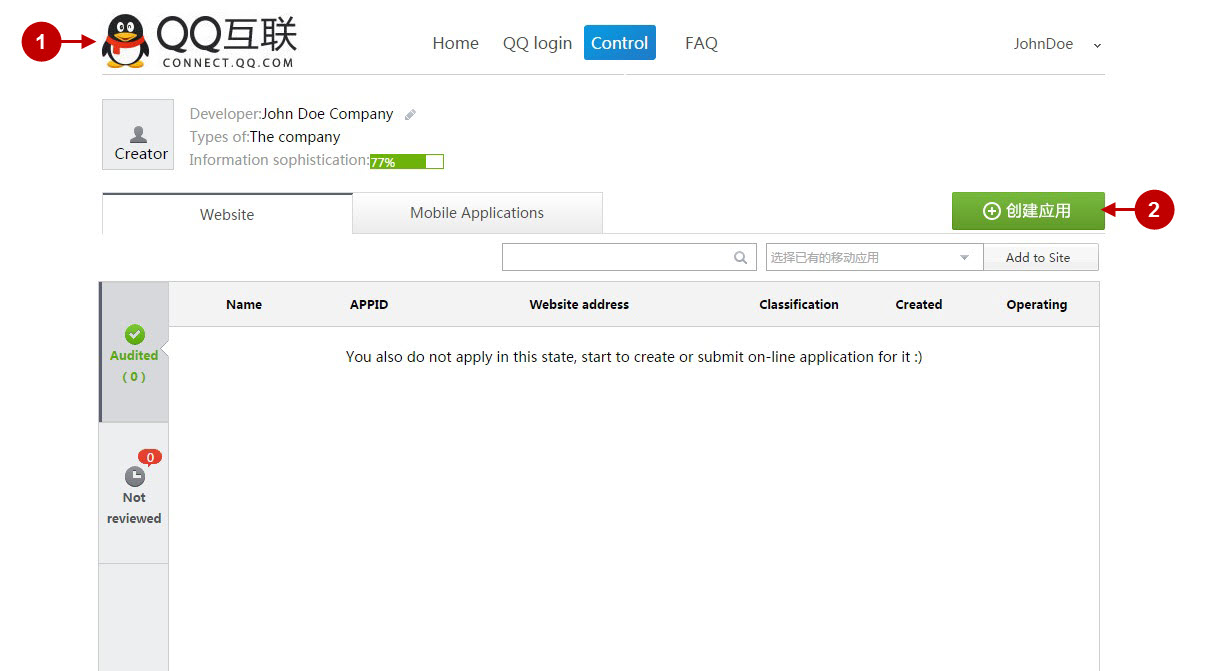Click the Add to Site button
Viewport: 1206px width, 671px height.
tap(1041, 257)
